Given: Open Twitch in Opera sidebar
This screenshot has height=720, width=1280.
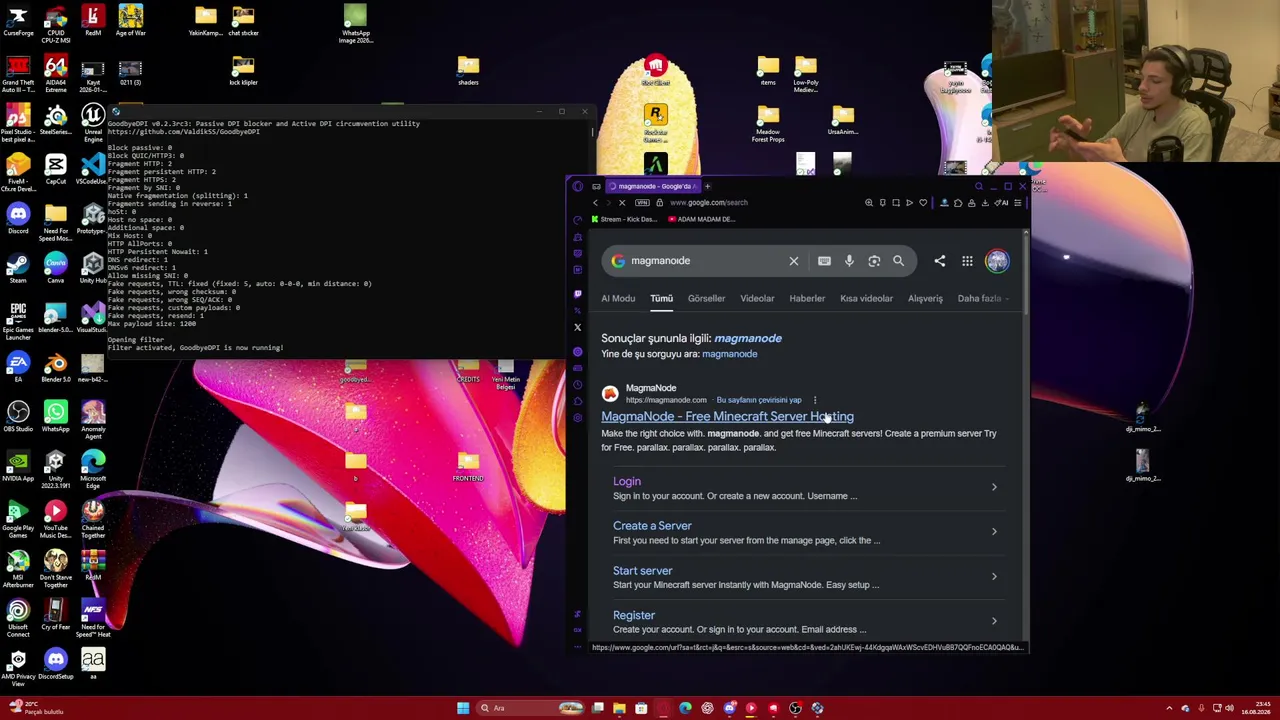Looking at the screenshot, I should pyautogui.click(x=577, y=294).
